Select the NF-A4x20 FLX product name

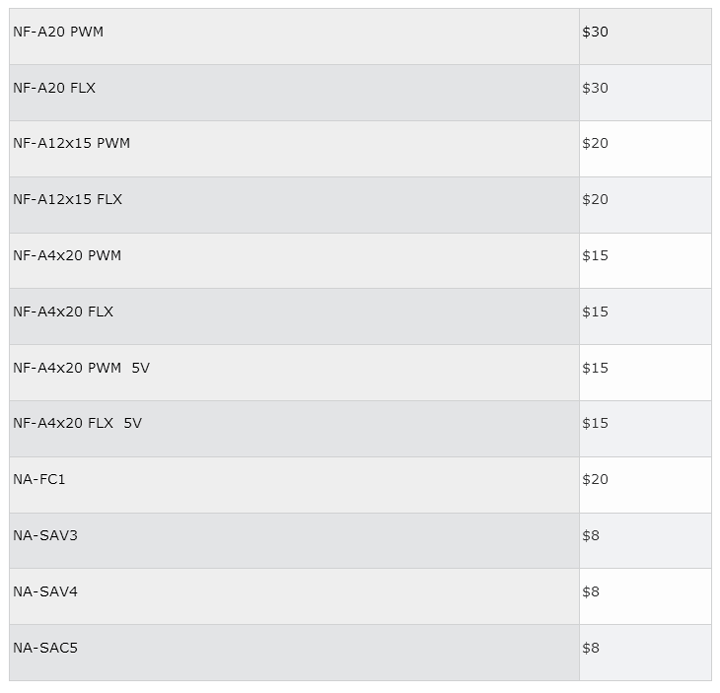click(63, 311)
